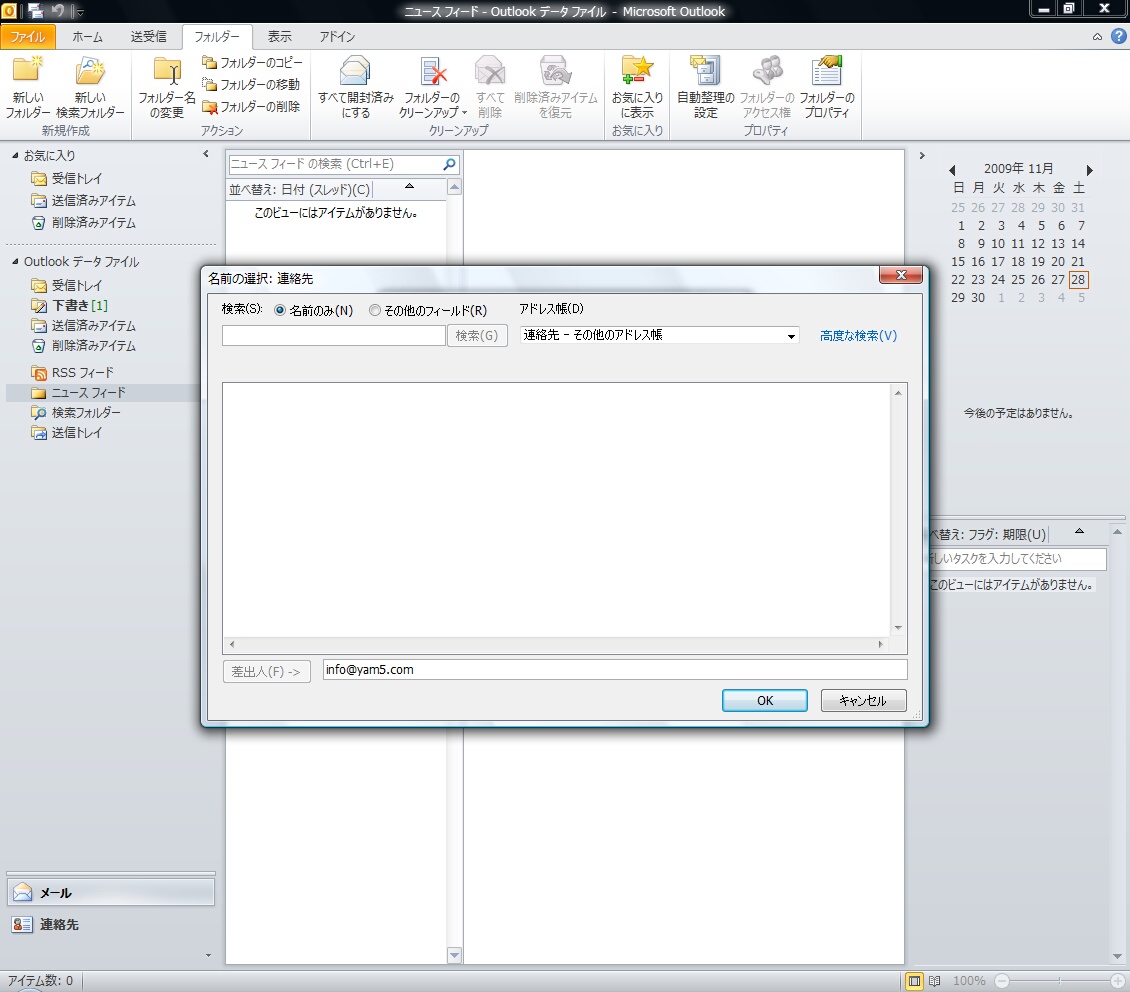Click search magnifier in ニュース フィード search
Viewport: 1130px width, 992px height.
tap(449, 164)
